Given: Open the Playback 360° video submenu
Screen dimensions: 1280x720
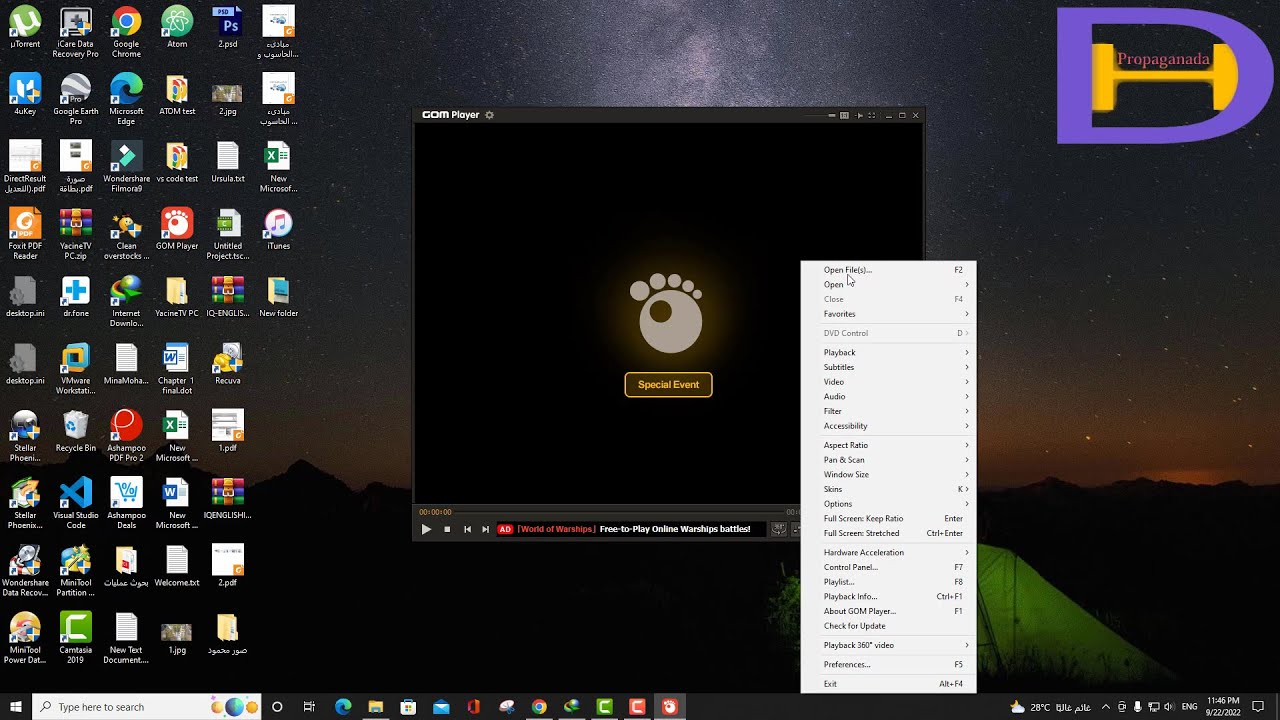Looking at the screenshot, I should (x=888, y=645).
